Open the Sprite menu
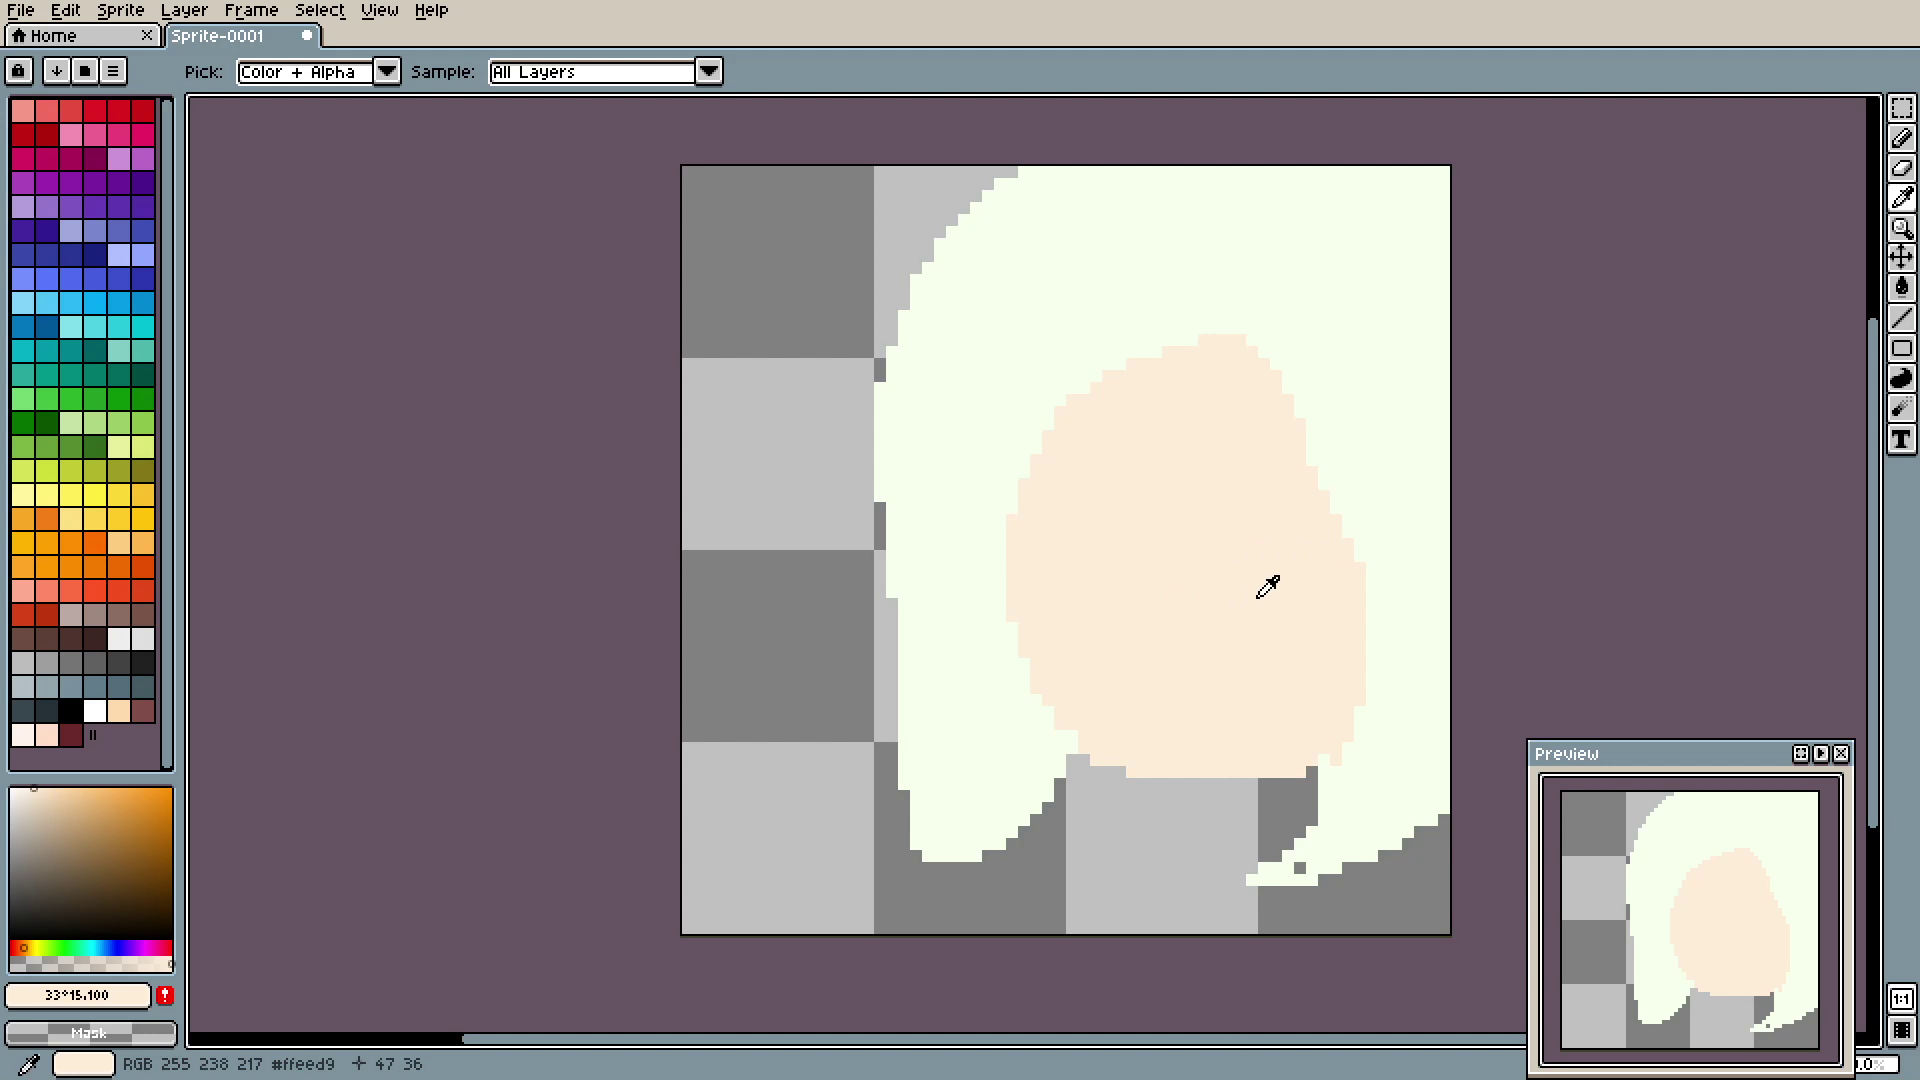Image resolution: width=1920 pixels, height=1080 pixels. [120, 10]
